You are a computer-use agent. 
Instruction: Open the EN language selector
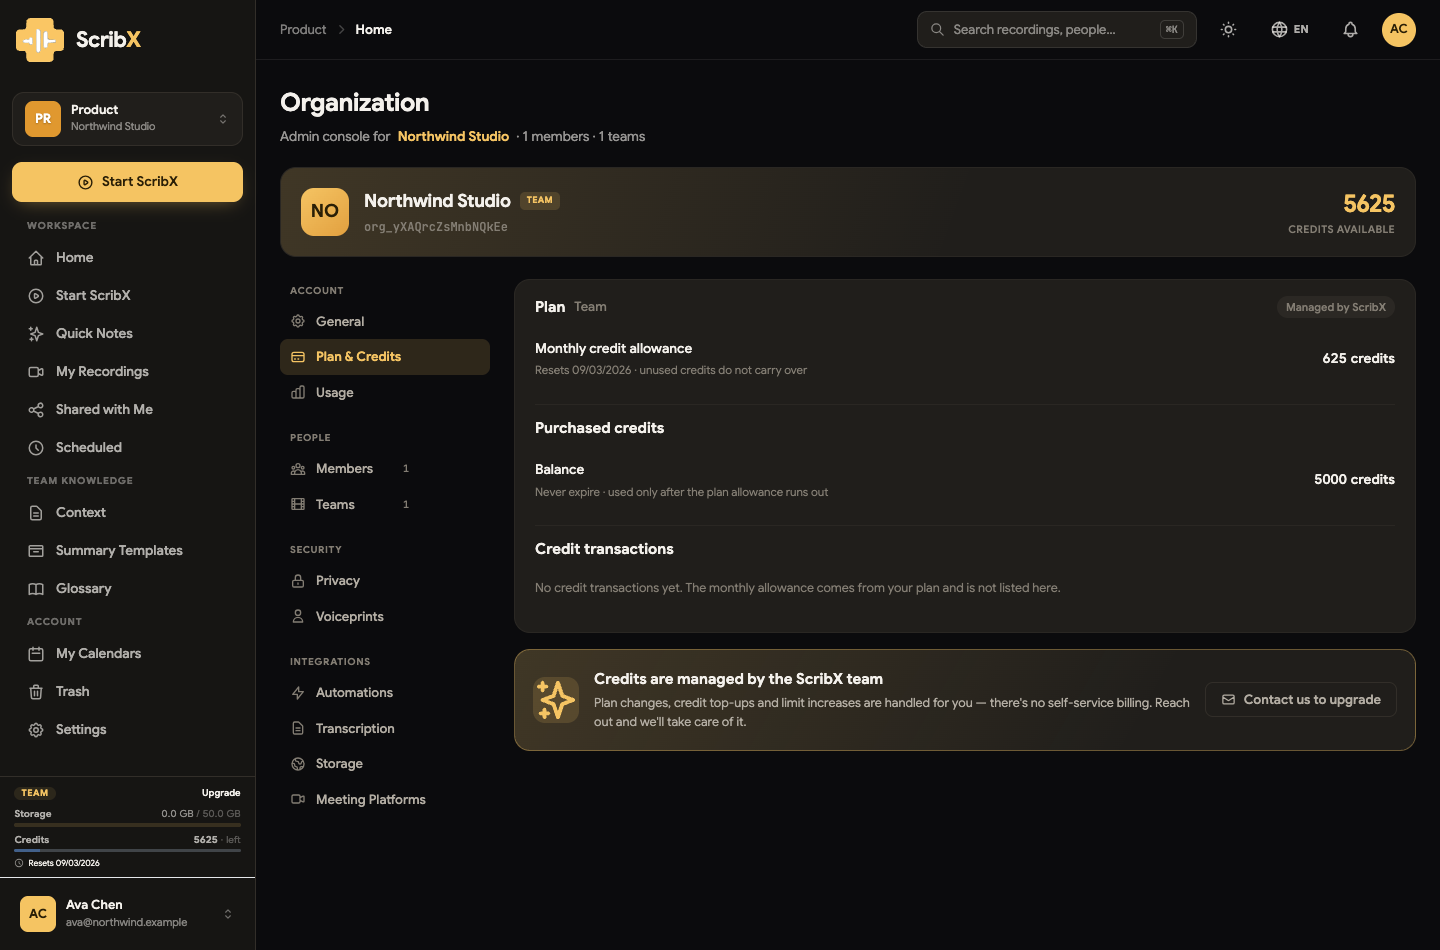point(1290,30)
